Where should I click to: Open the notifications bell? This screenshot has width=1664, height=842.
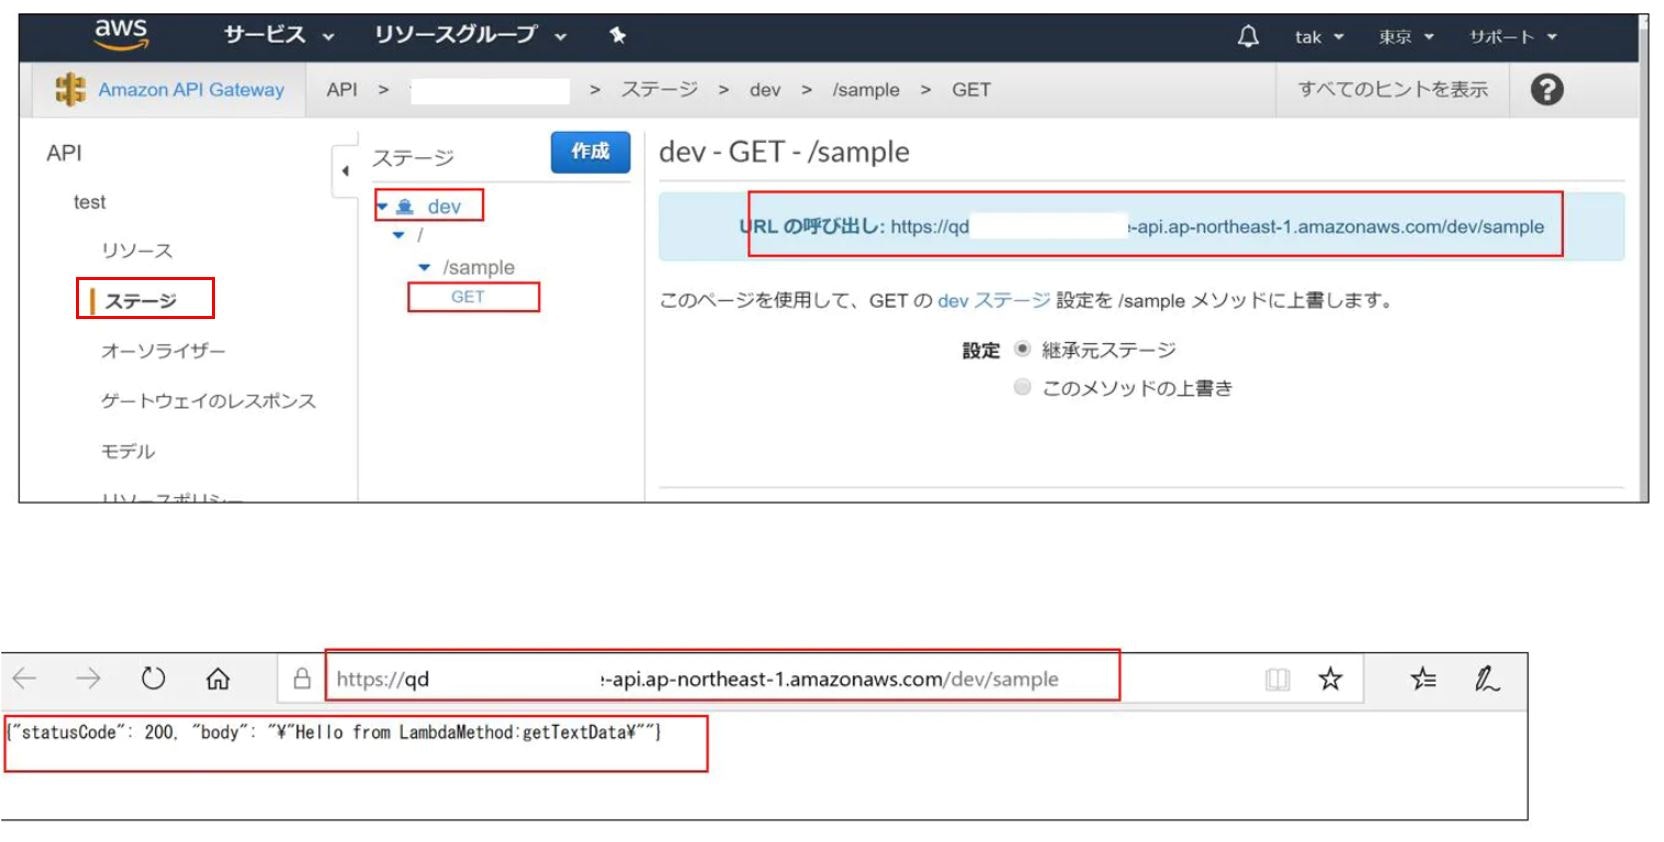click(1248, 37)
